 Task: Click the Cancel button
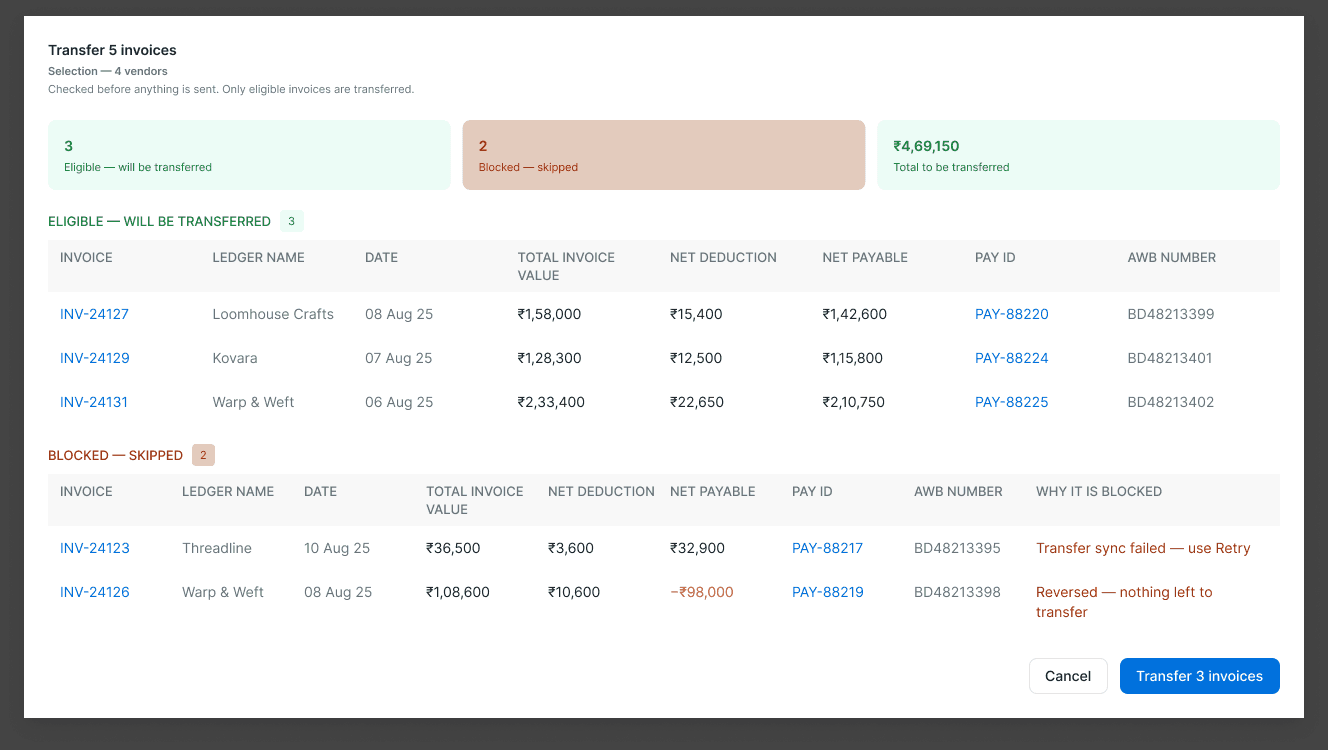1068,676
